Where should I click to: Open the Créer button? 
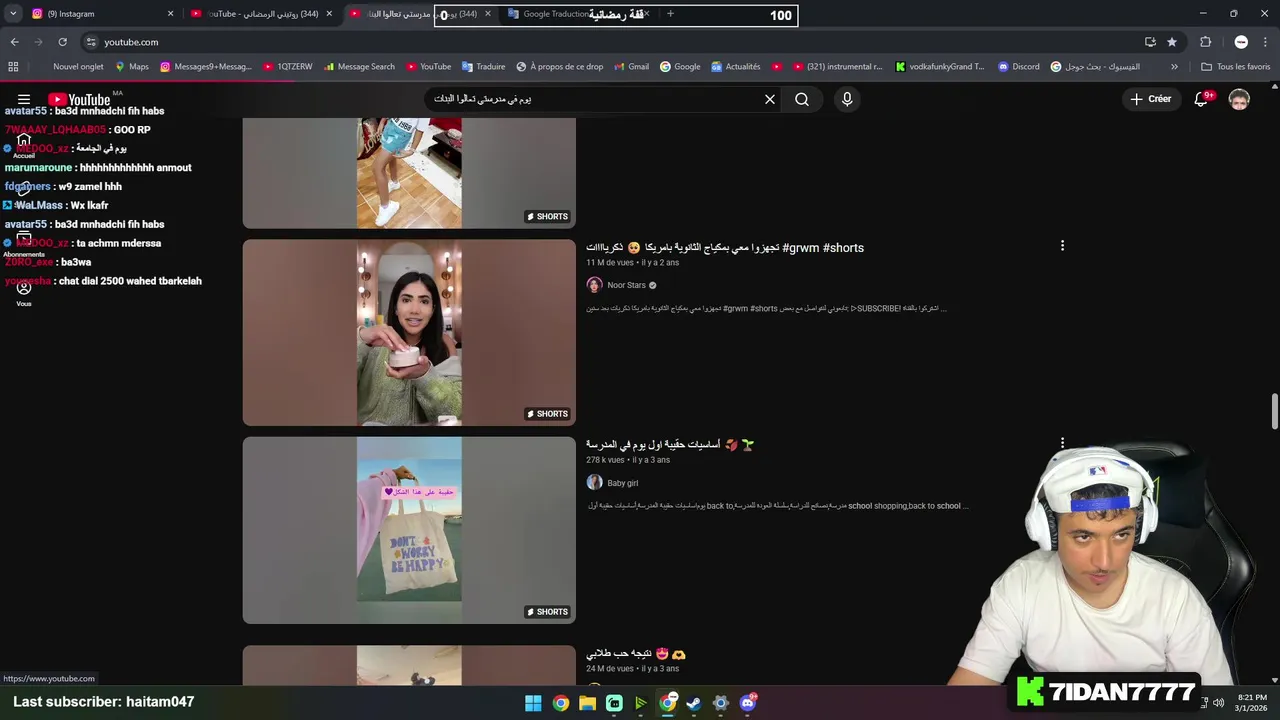tap(1150, 99)
